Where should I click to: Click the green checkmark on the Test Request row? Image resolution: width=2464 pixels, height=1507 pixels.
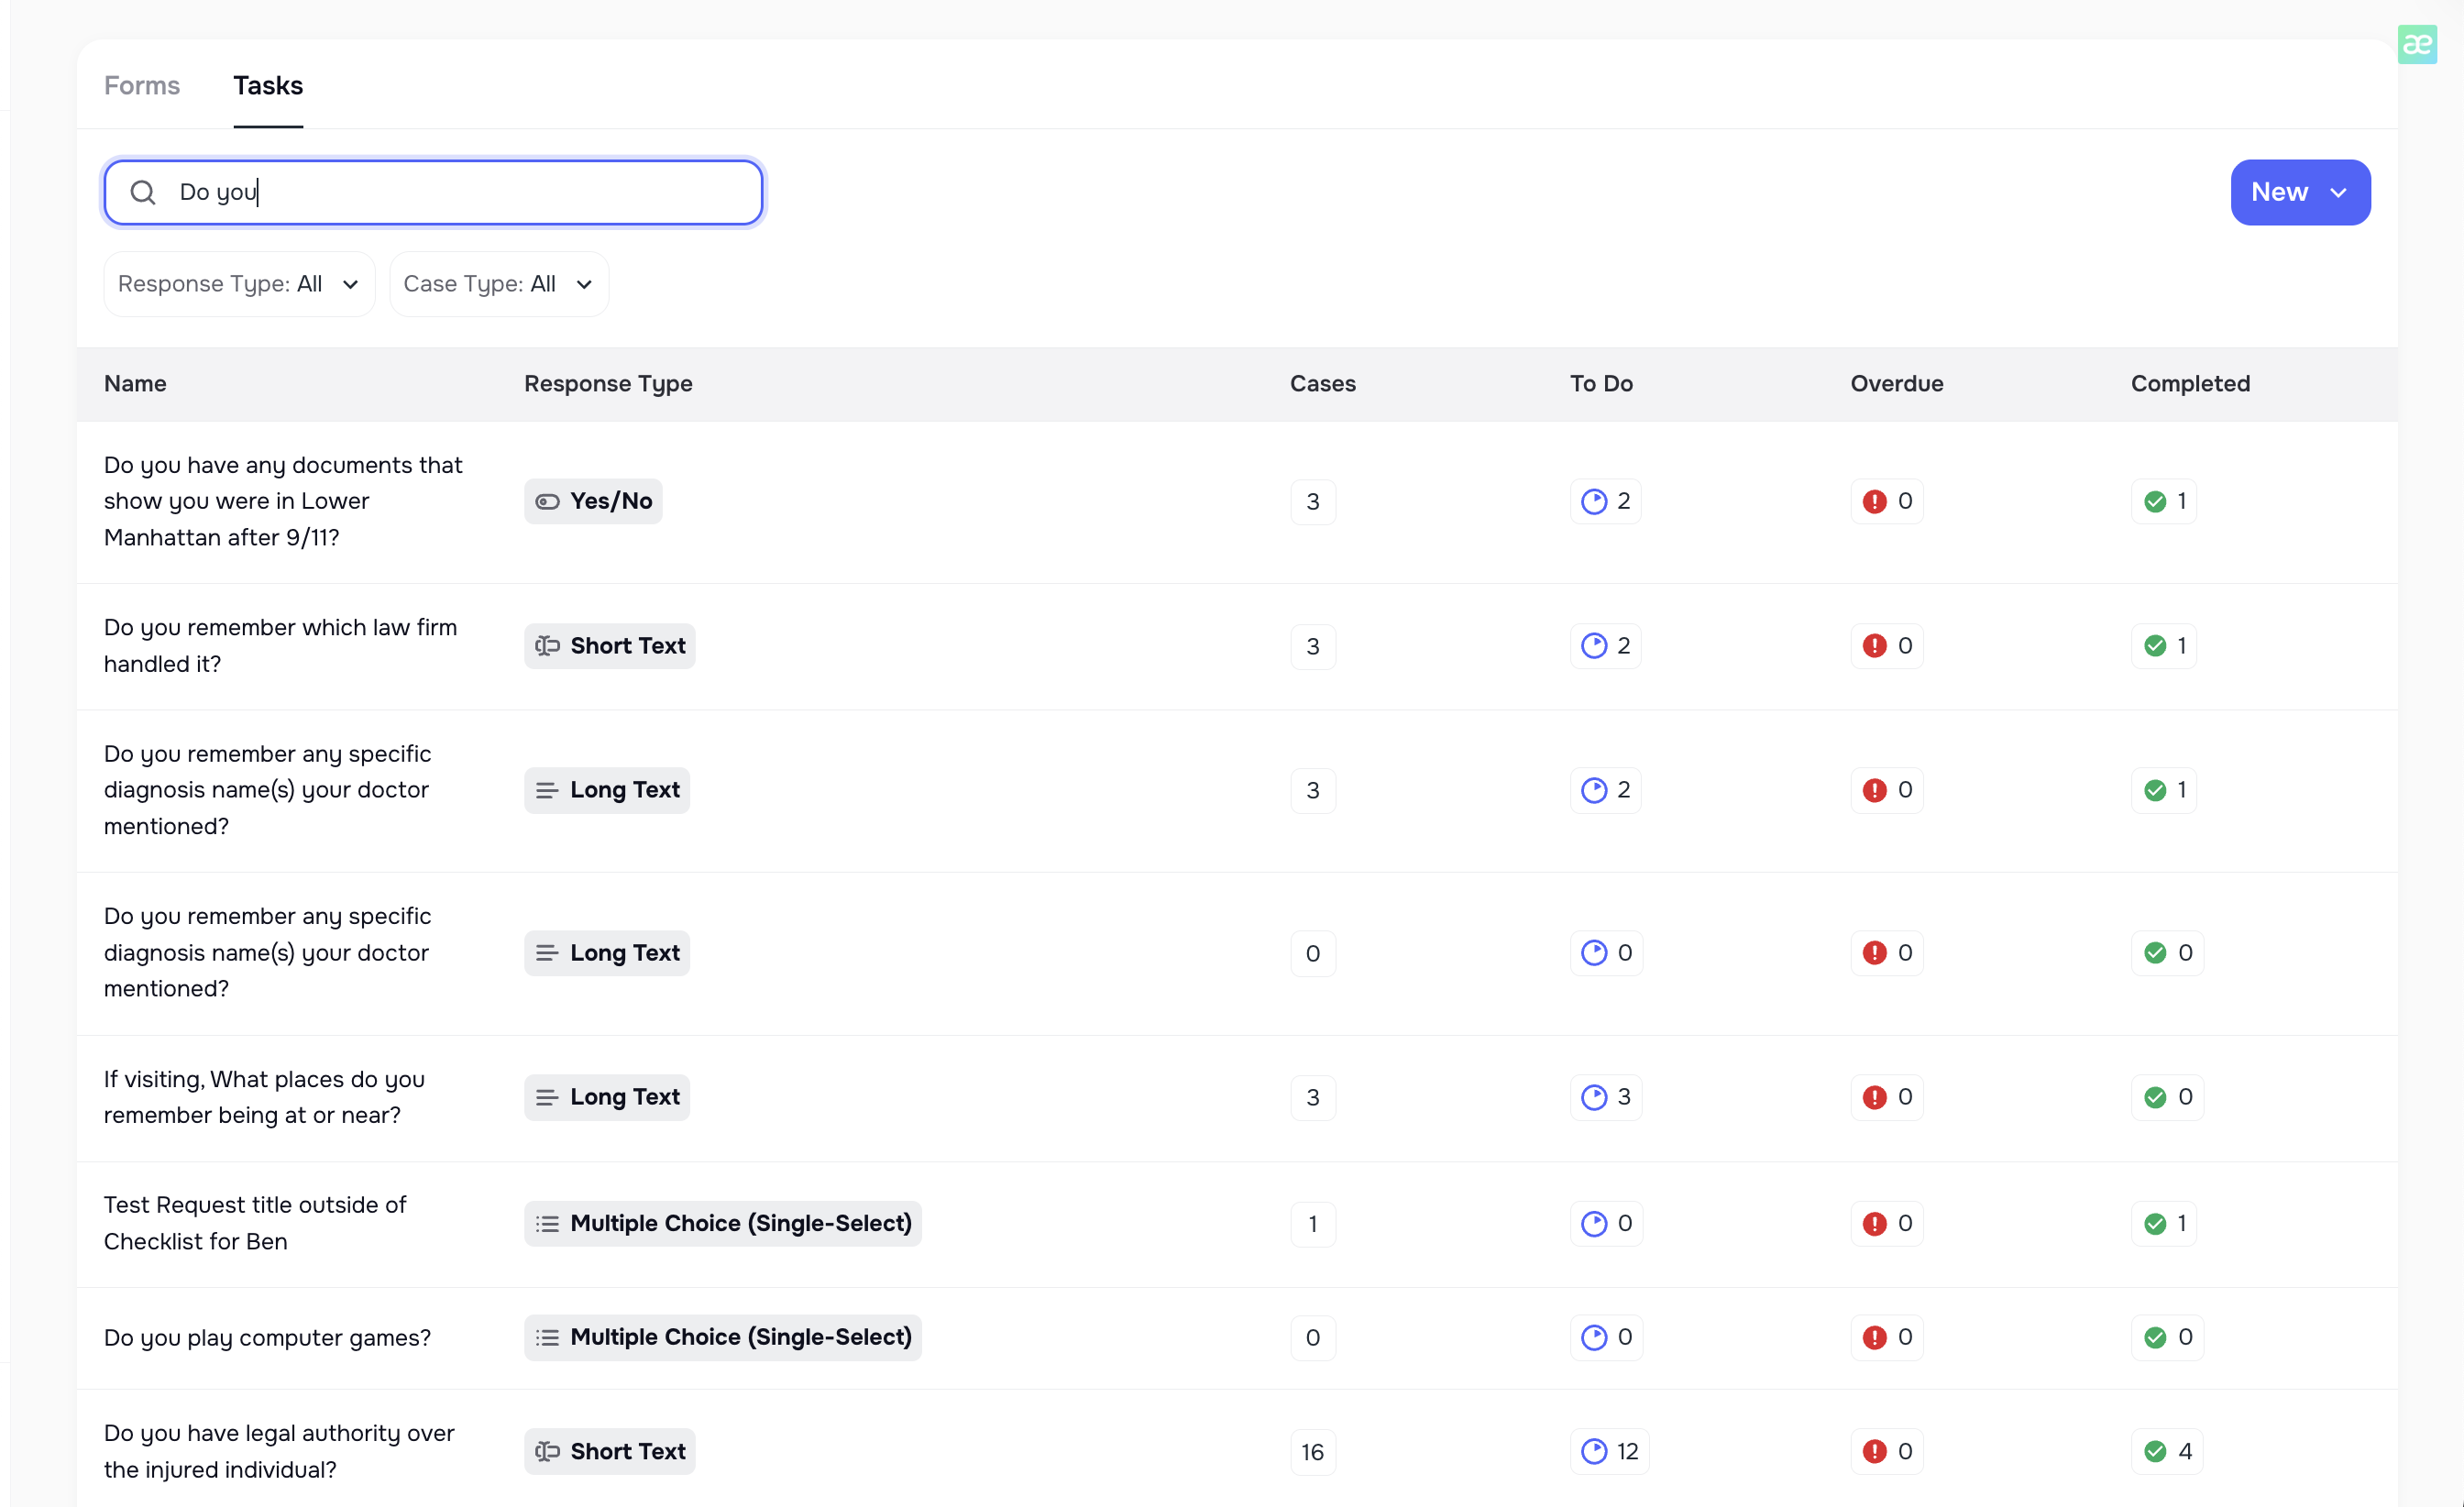[2155, 1223]
